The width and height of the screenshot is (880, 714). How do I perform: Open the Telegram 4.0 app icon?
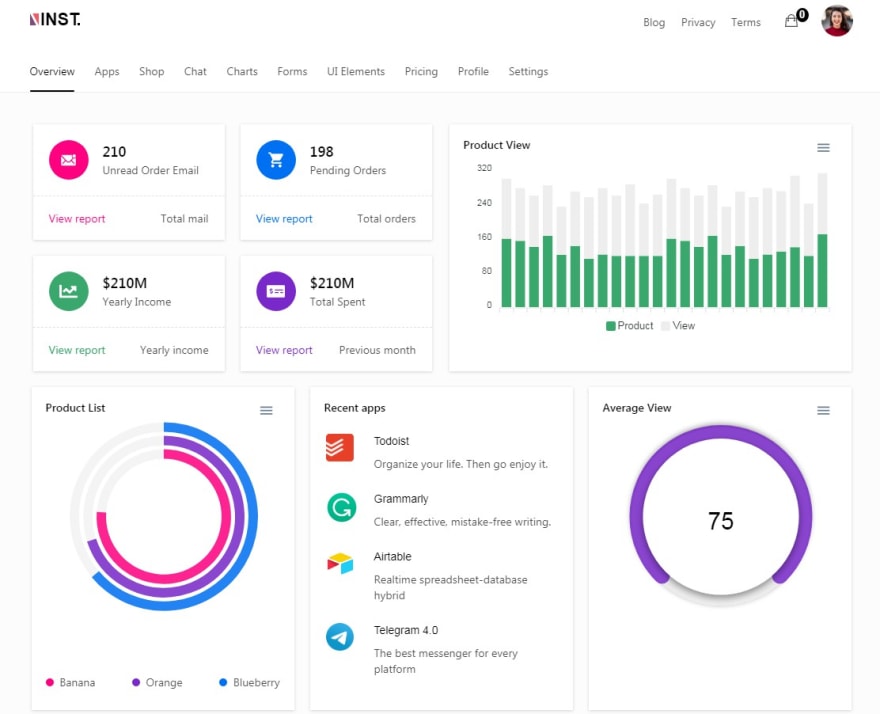(x=340, y=637)
